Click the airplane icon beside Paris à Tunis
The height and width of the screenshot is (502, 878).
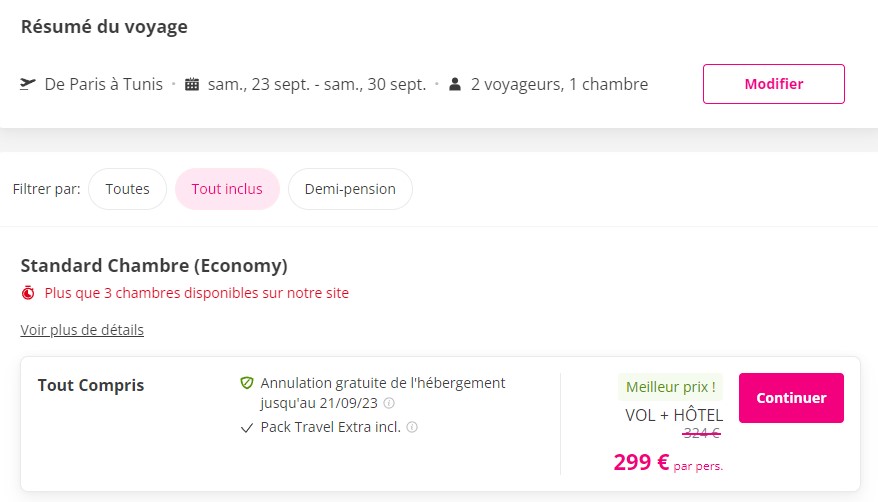pos(28,84)
